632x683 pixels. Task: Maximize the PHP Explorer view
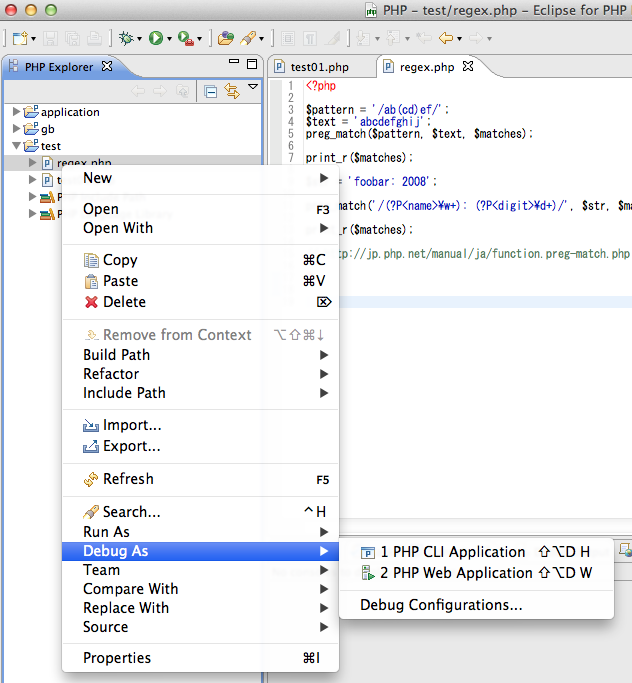252,64
